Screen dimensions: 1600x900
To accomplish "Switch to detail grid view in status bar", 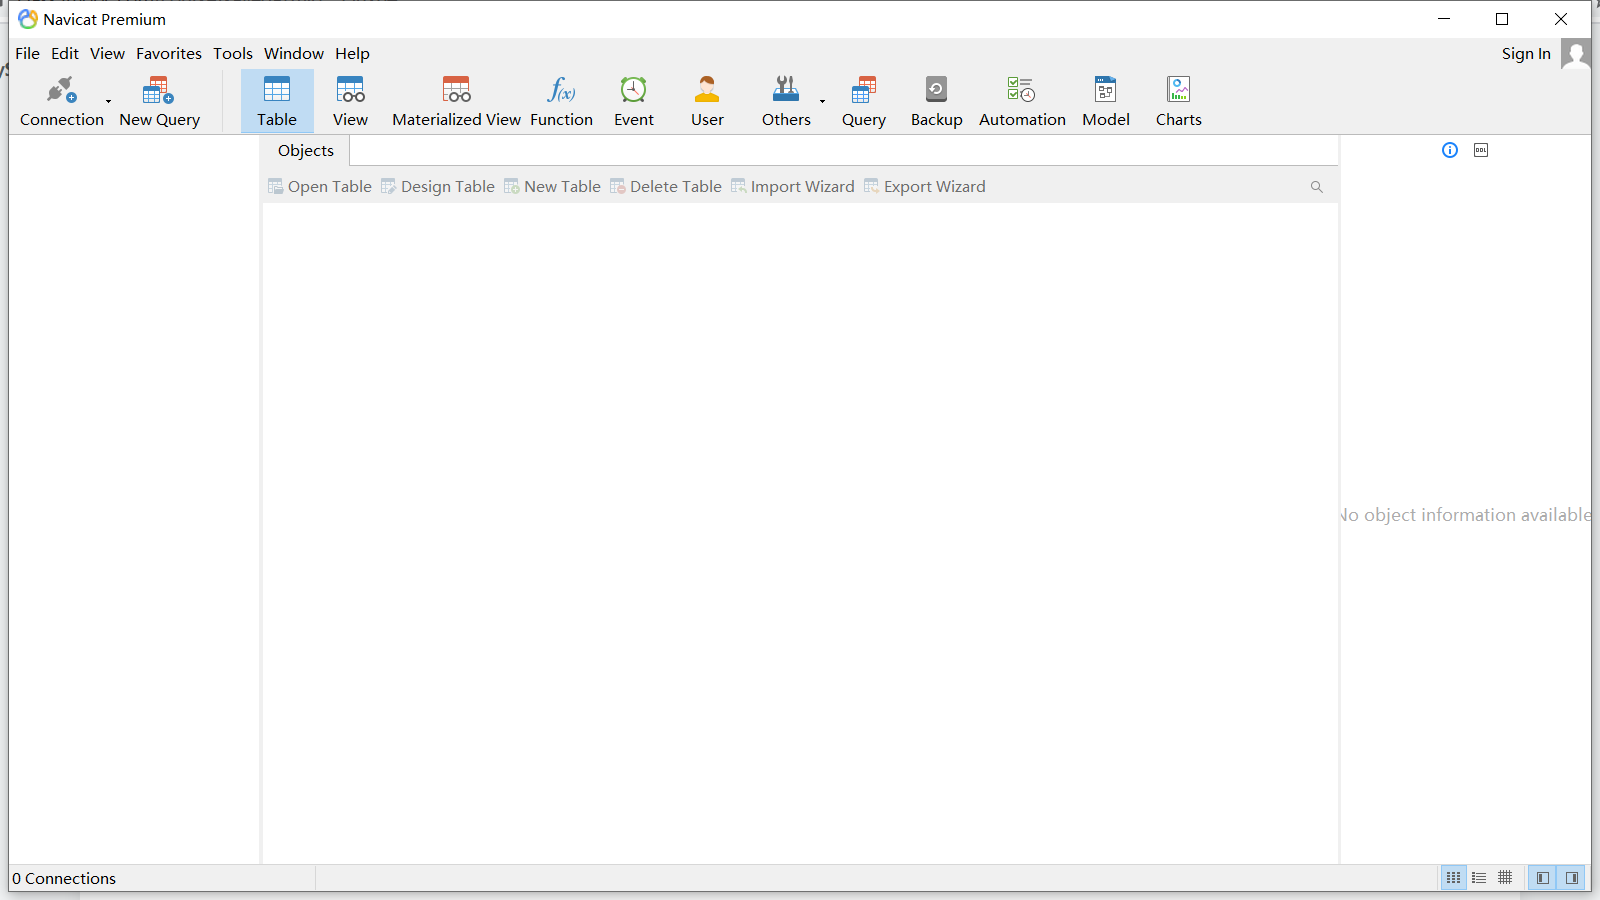I will coord(1505,878).
